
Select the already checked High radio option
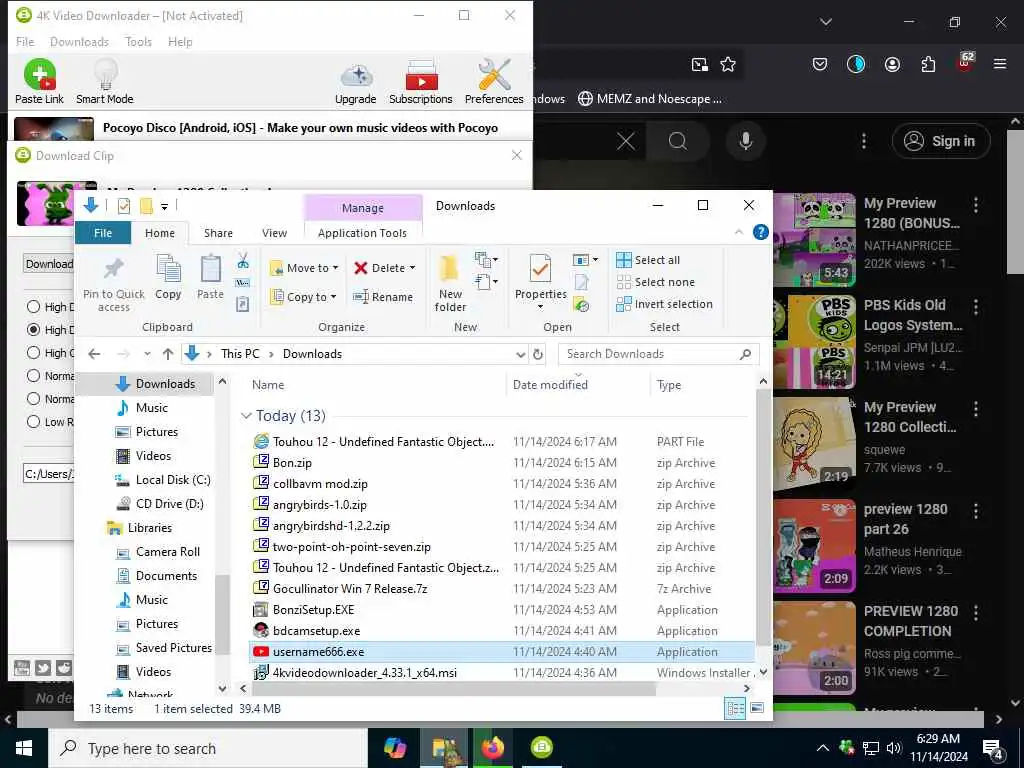33,330
